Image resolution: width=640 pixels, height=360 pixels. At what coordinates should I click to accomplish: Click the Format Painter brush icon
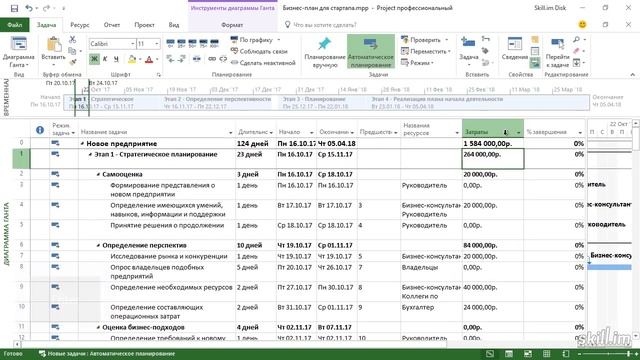pyautogui.click(x=73, y=62)
